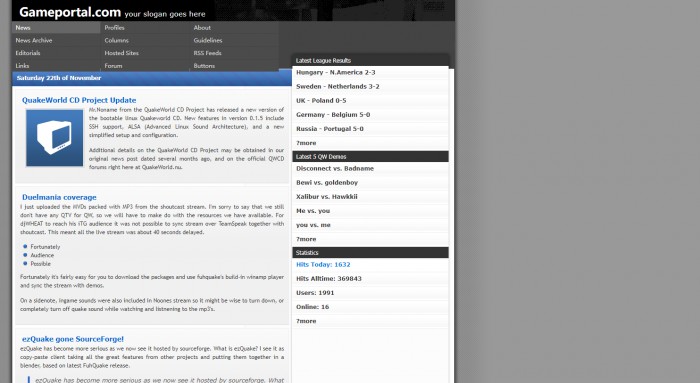700x383 pixels.
Task: Open the Guidelines page
Action: coord(208,40)
